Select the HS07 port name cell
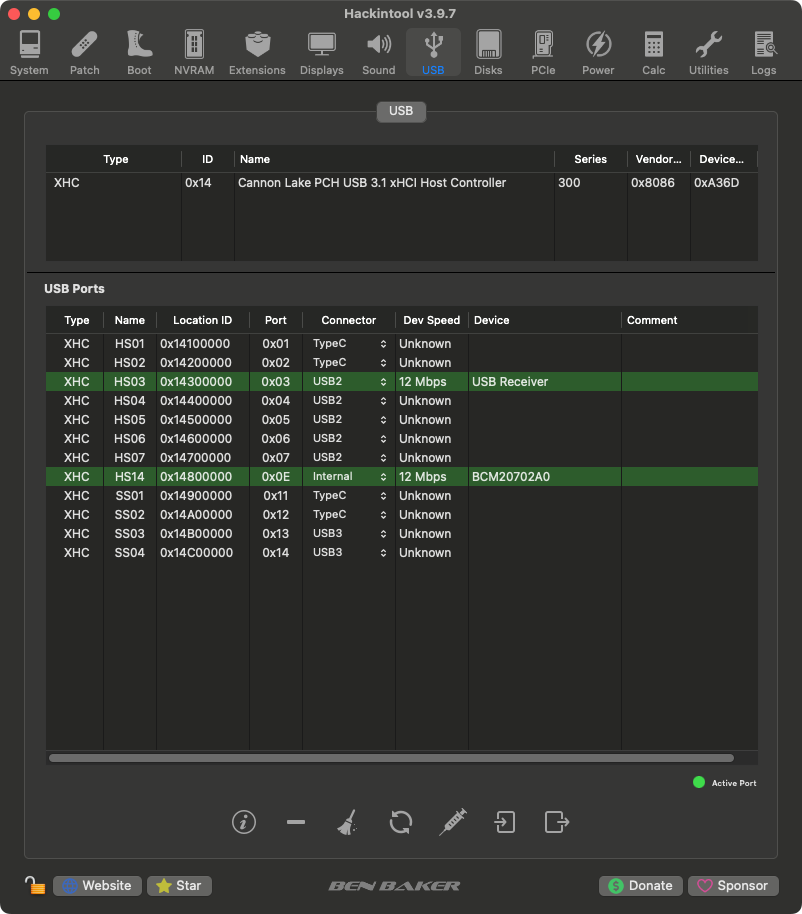The width and height of the screenshot is (802, 914). click(129, 458)
